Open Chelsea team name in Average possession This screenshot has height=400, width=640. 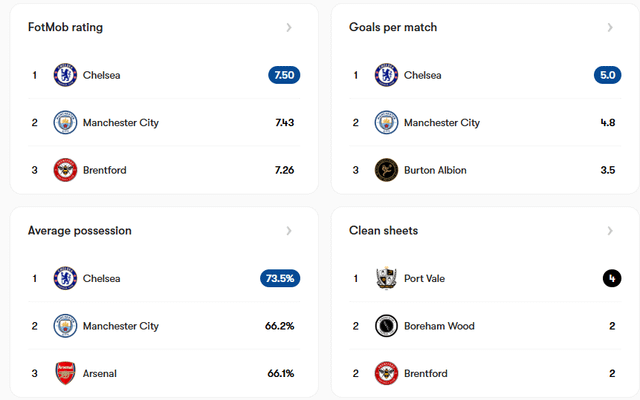tap(101, 279)
